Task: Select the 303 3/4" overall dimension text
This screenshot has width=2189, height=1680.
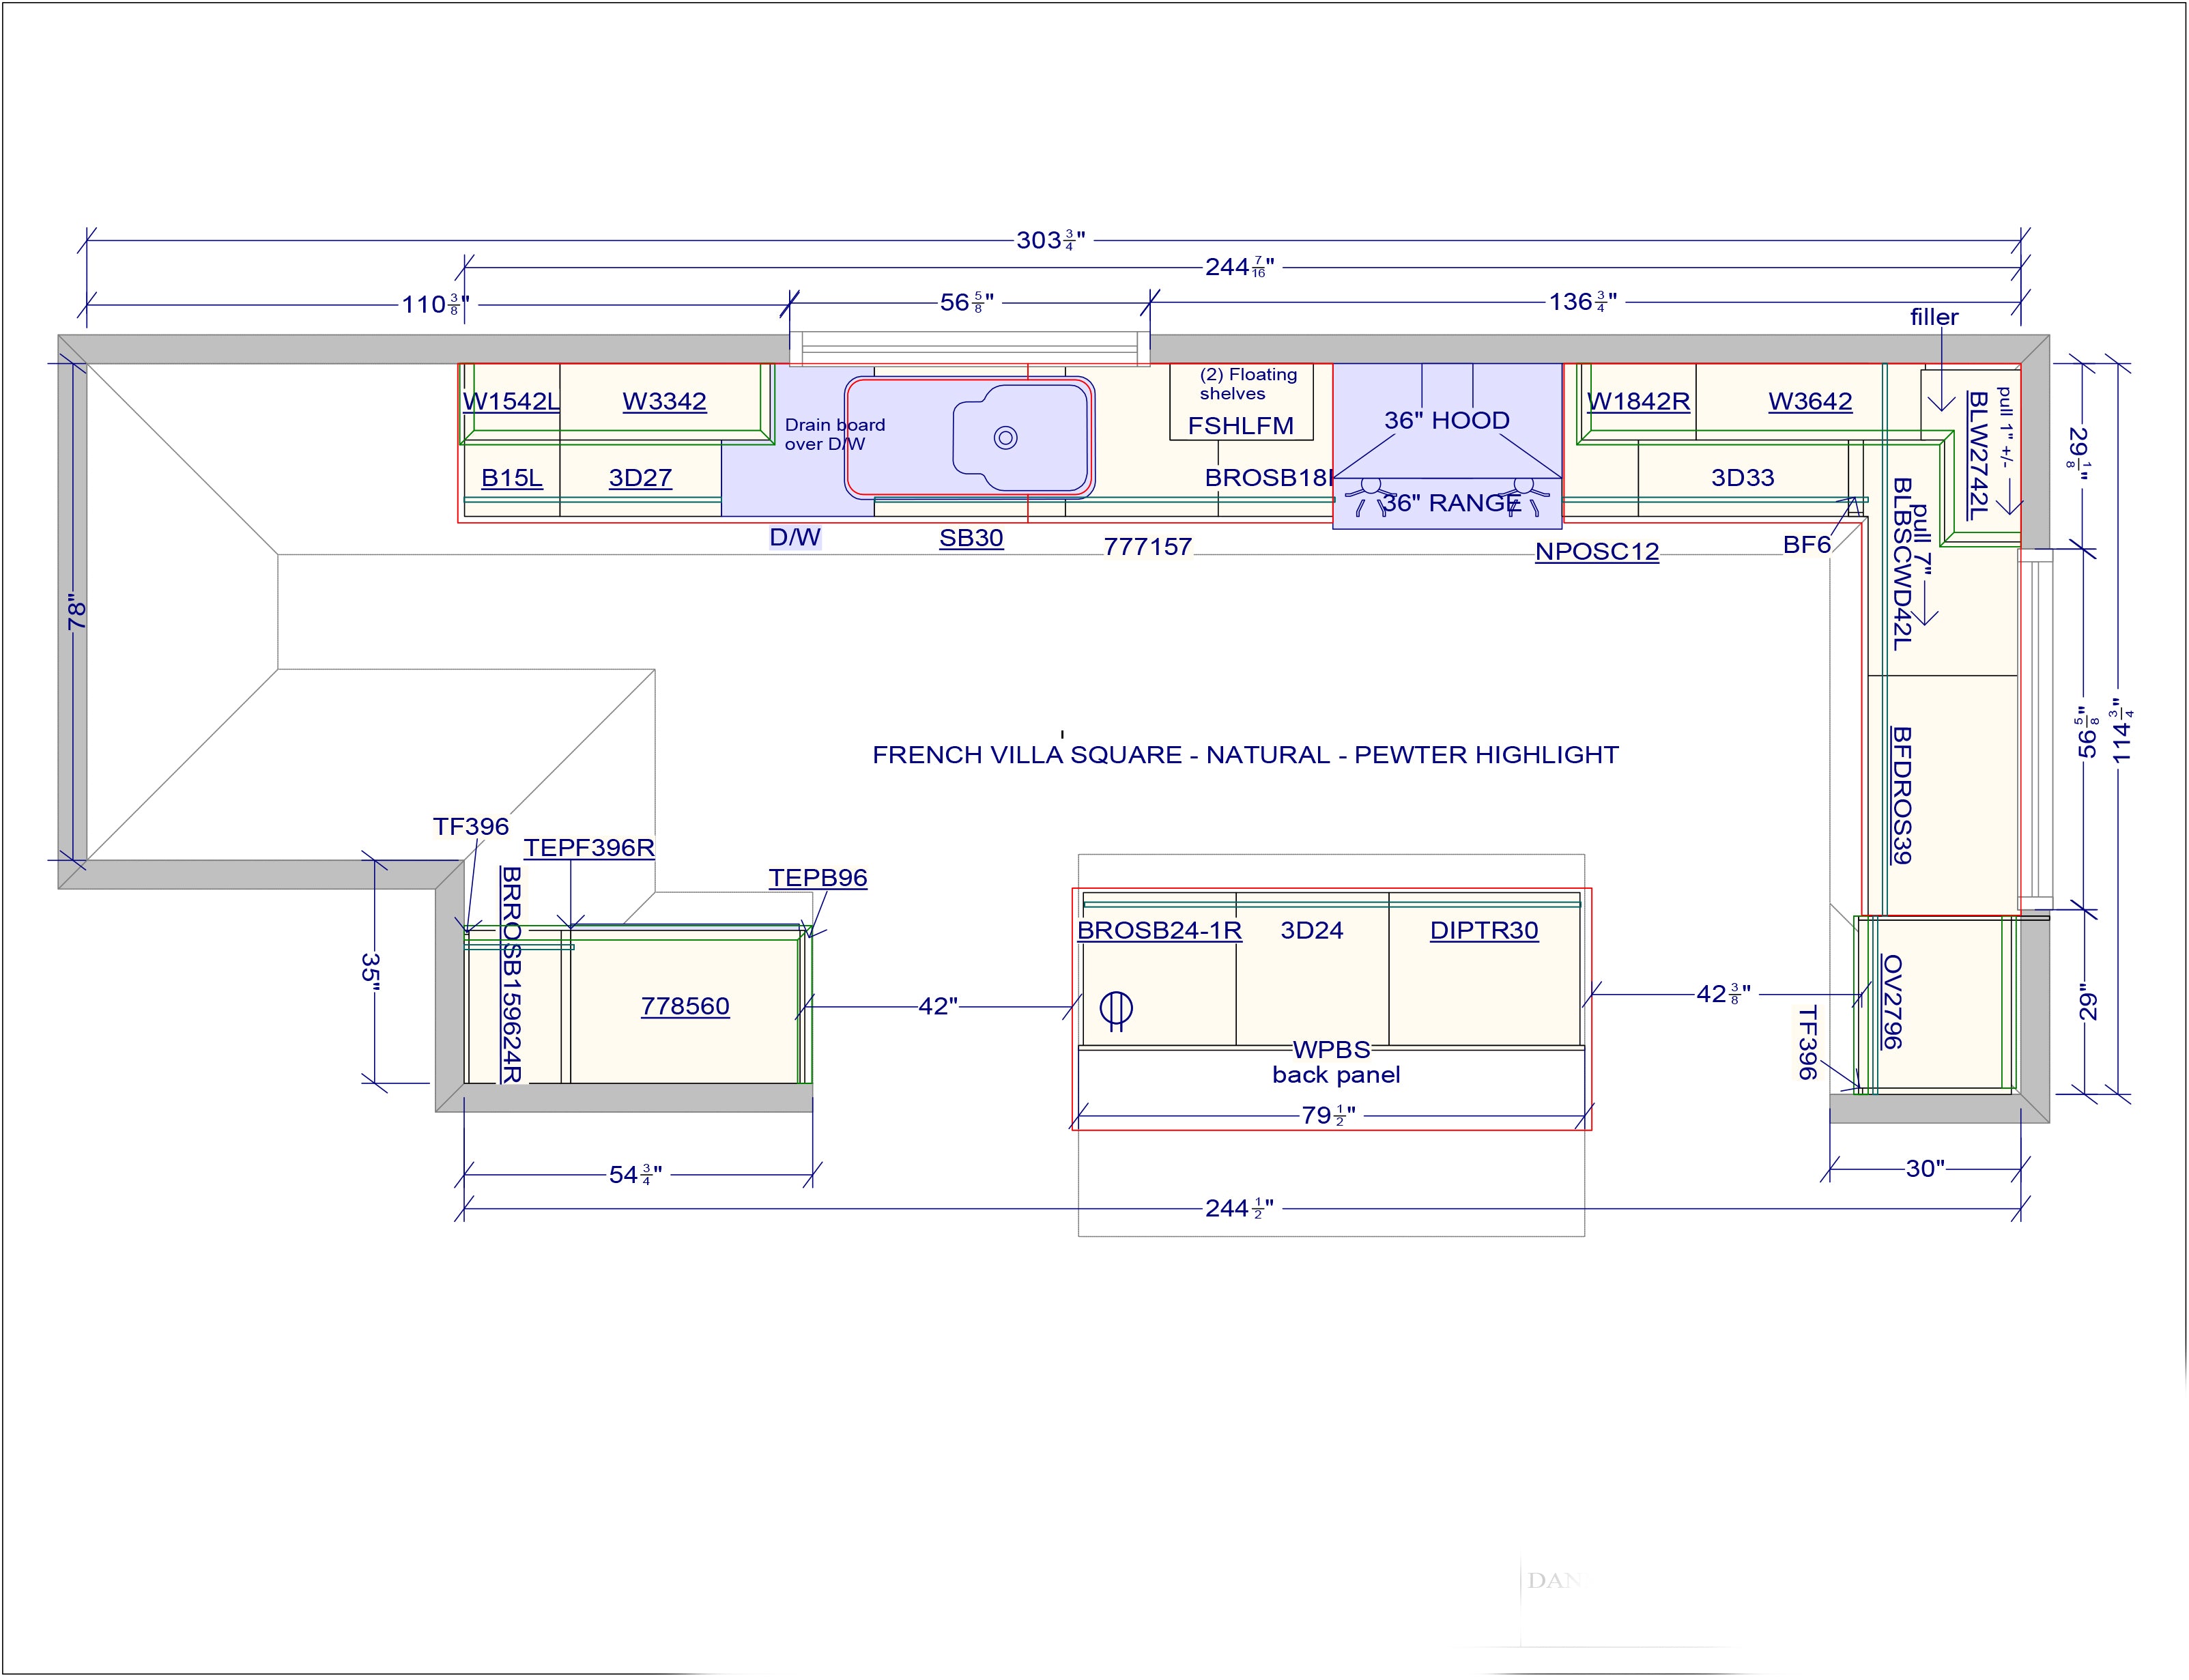Action: coord(1050,241)
